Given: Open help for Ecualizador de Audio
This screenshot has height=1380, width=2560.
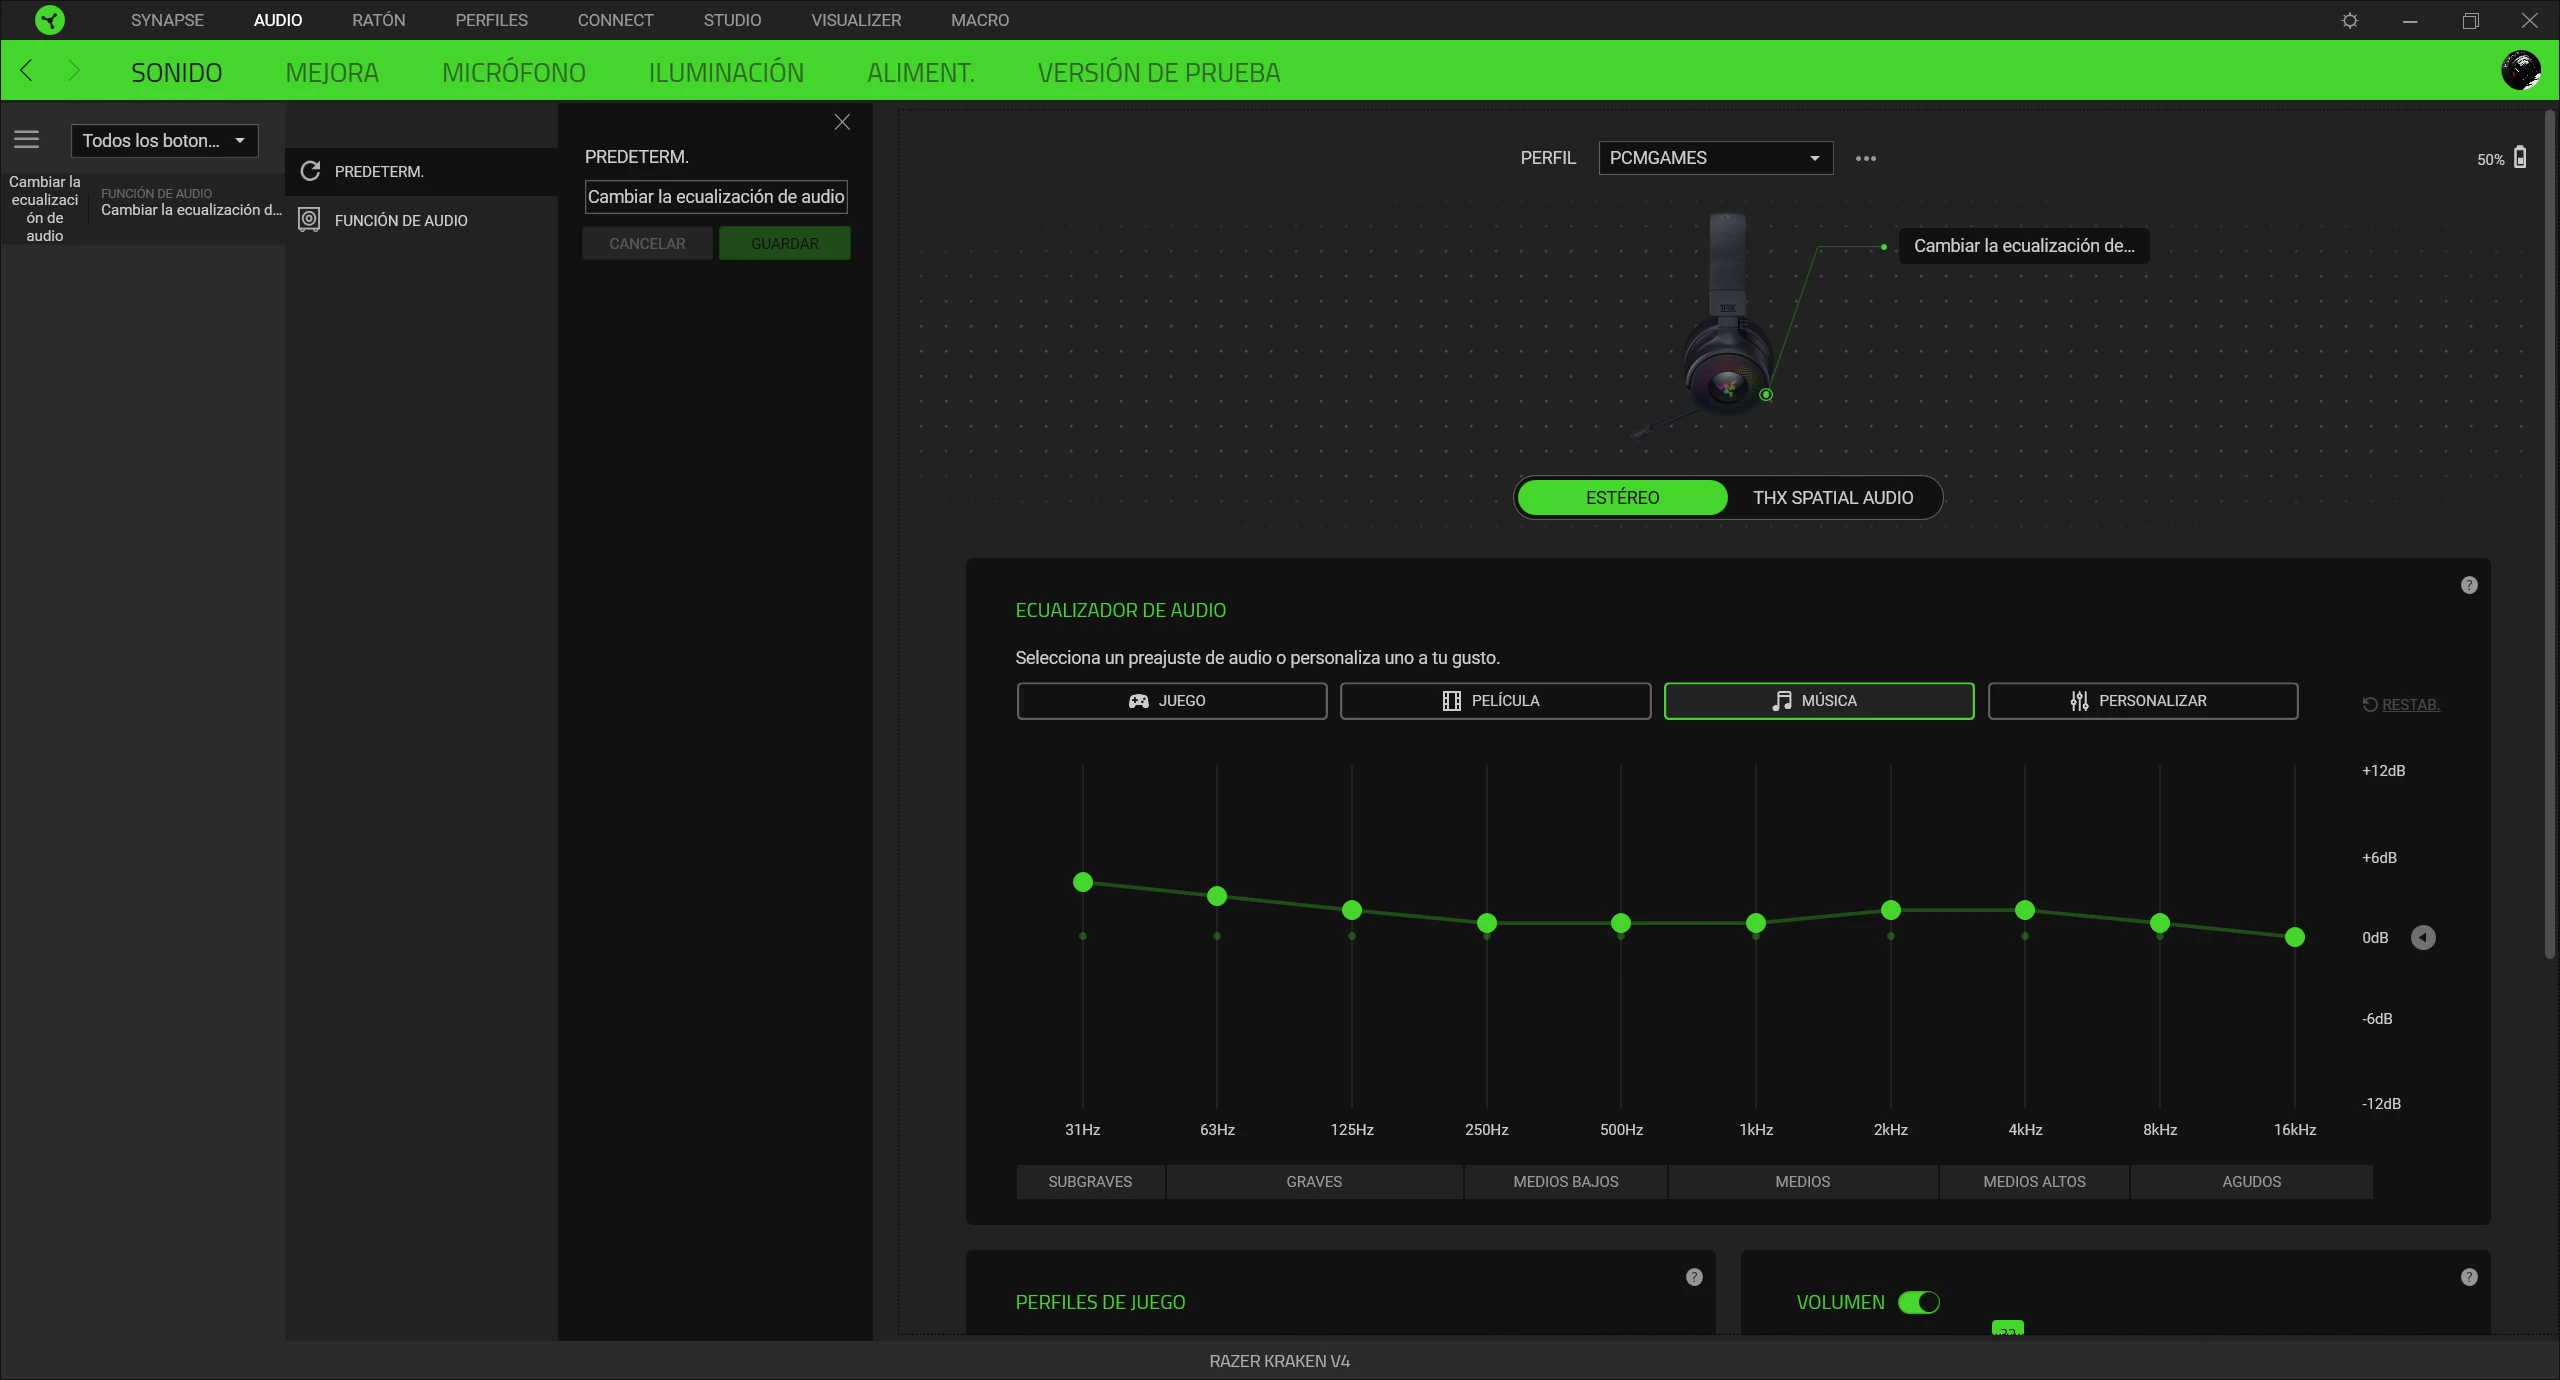Looking at the screenshot, I should tap(2469, 585).
